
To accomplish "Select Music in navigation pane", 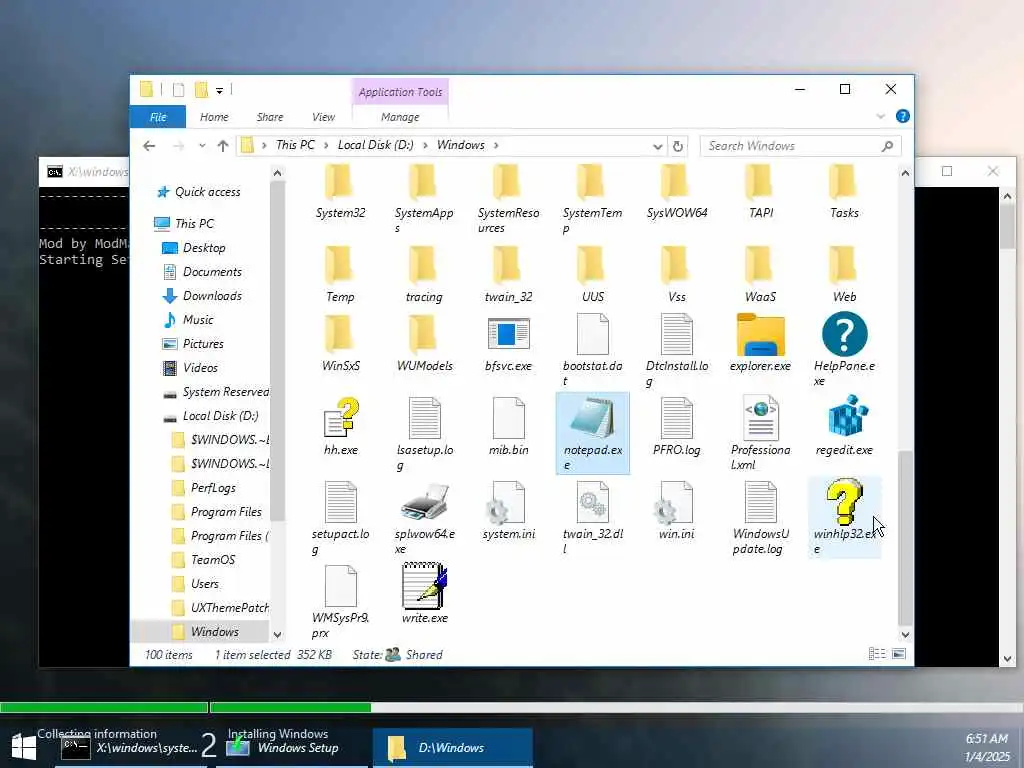I will 198,320.
